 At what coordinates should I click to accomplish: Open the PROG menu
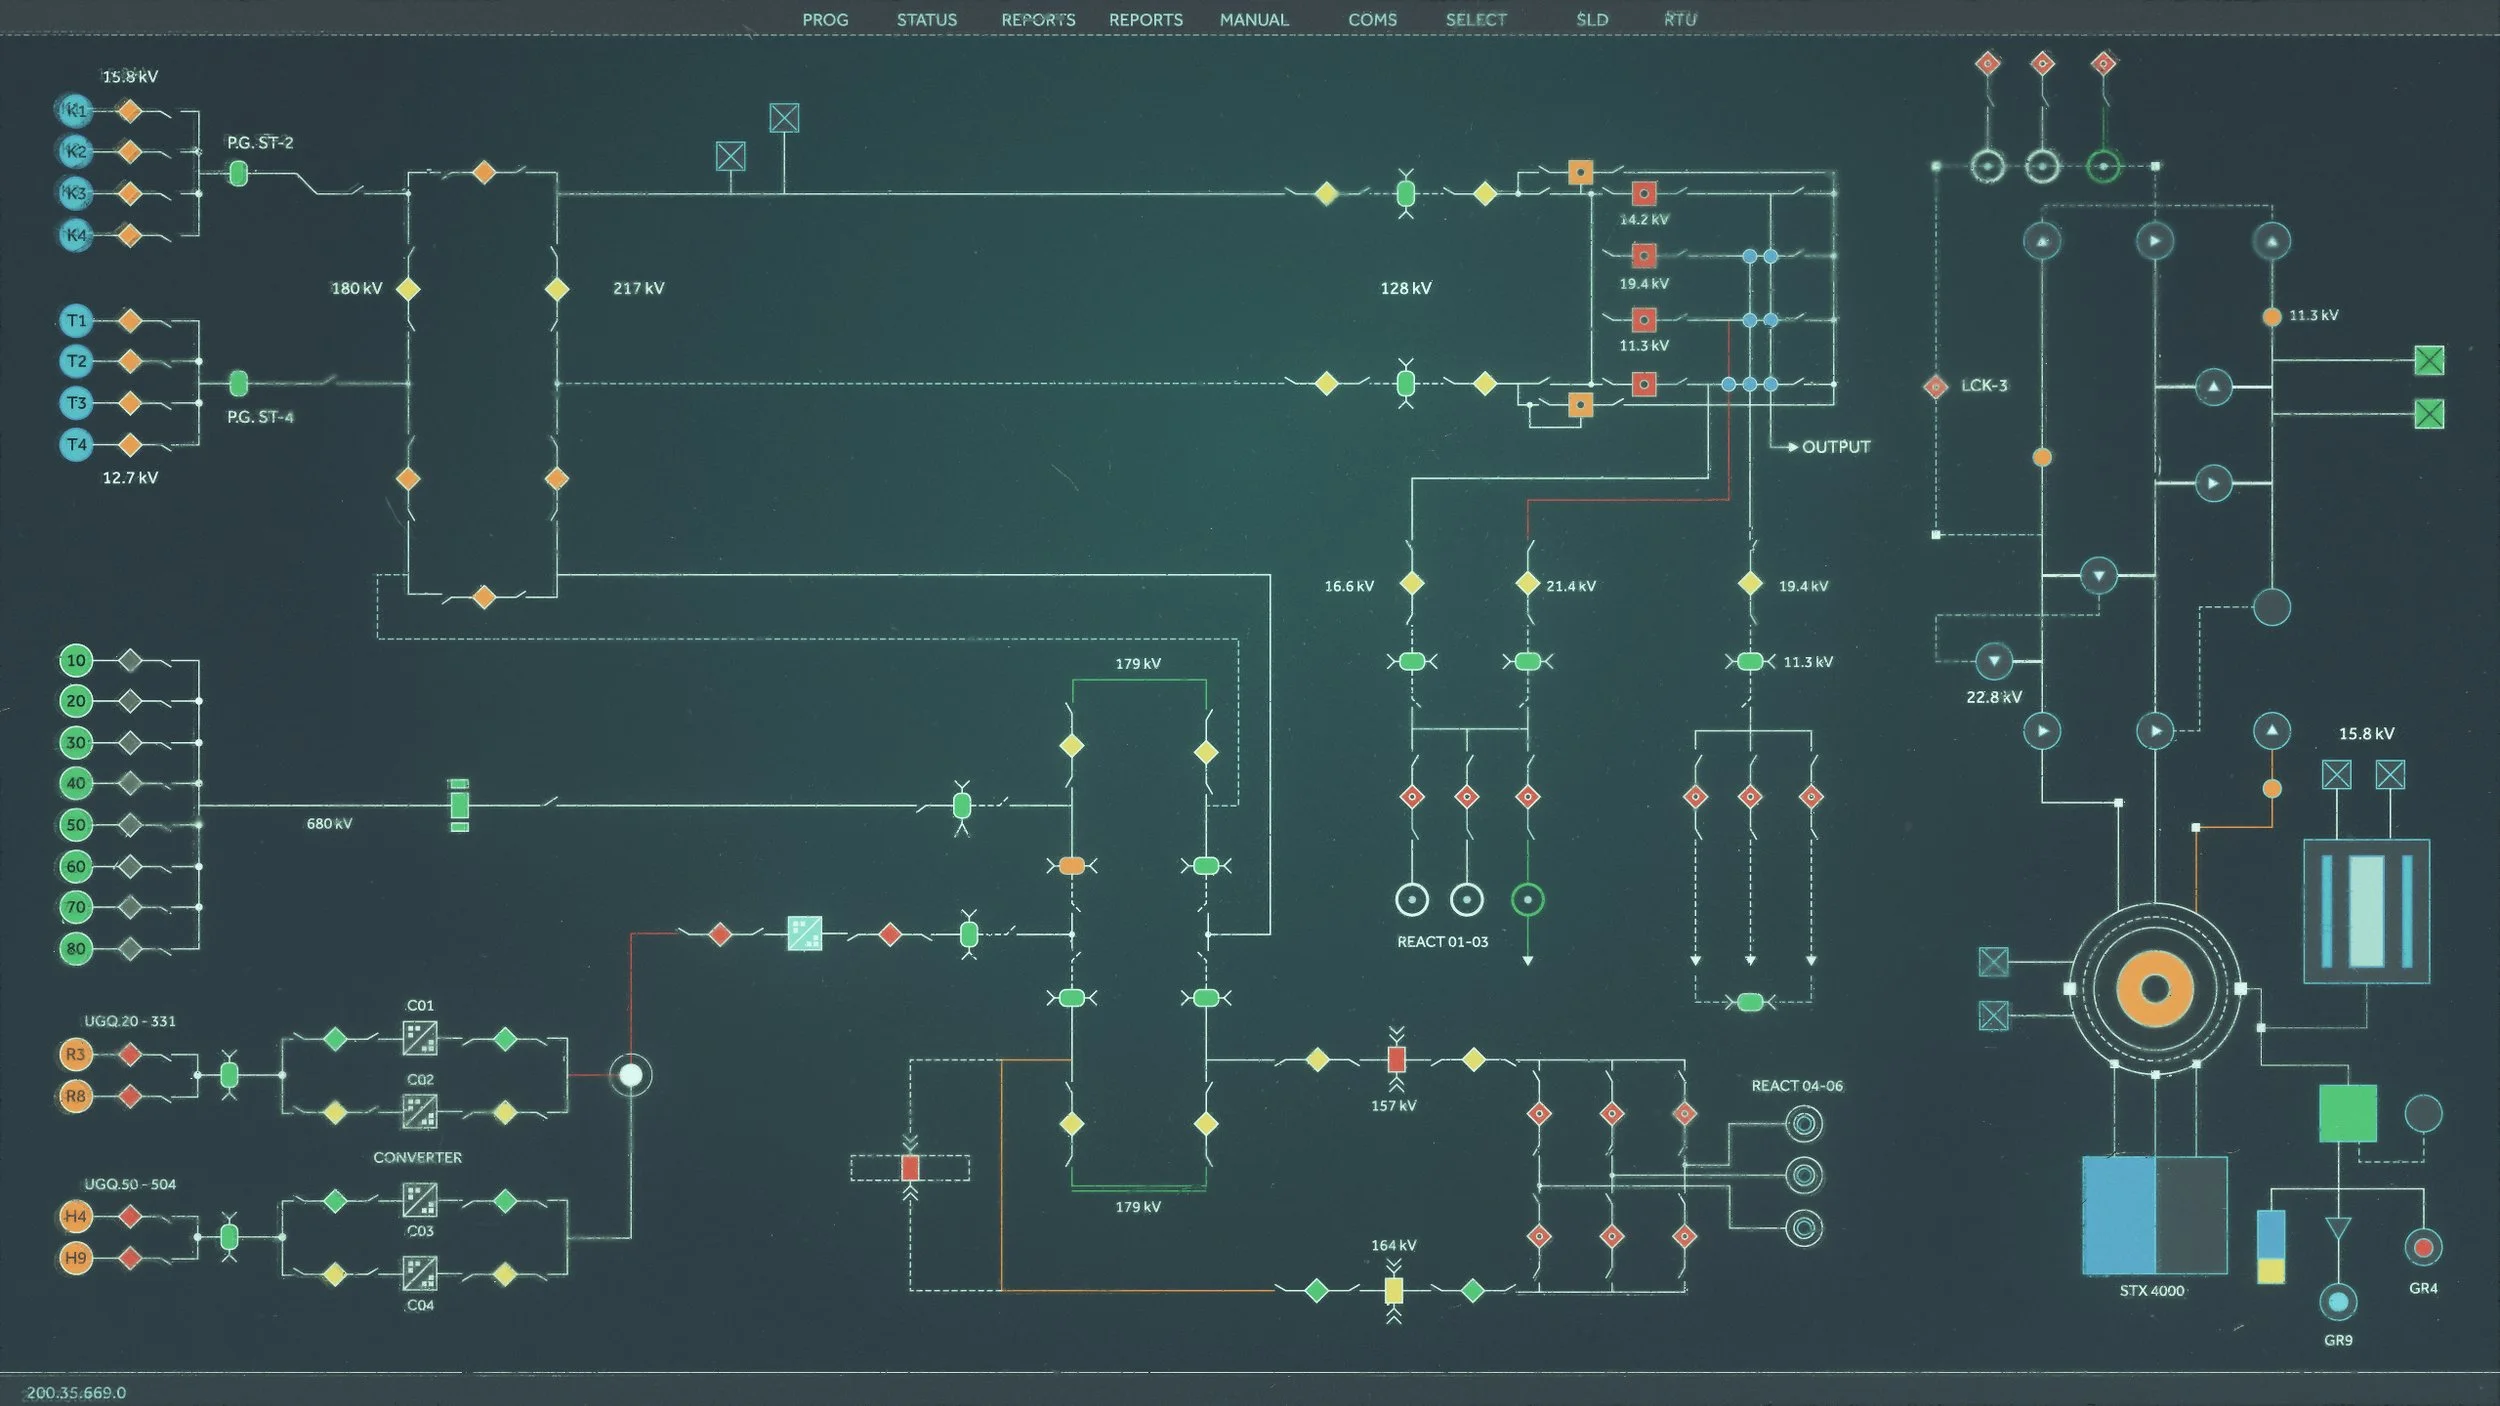pos(825,20)
